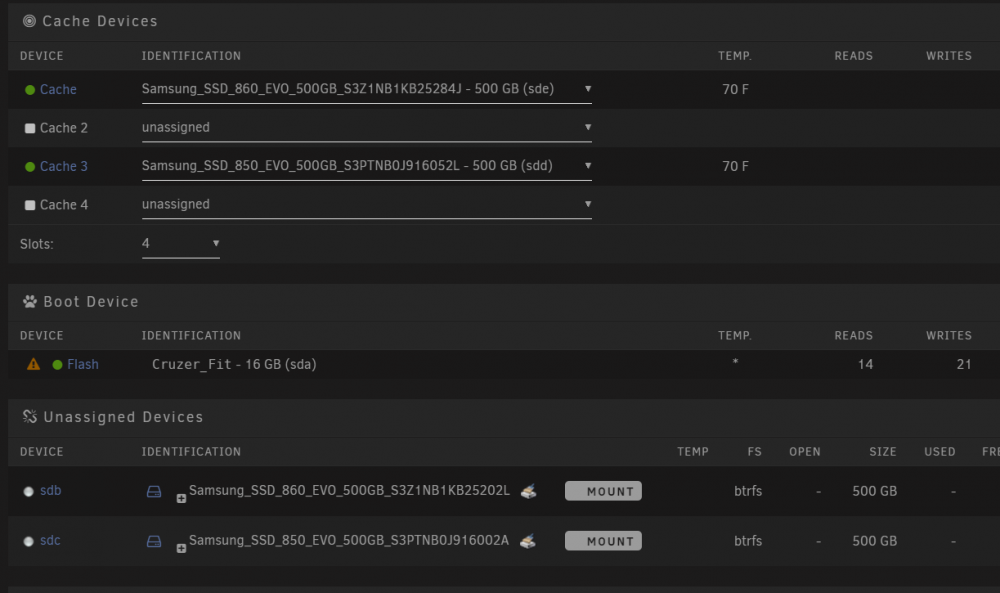Click the SIZE column header in Unassigned Devices
The width and height of the screenshot is (1000, 593).
coord(883,451)
